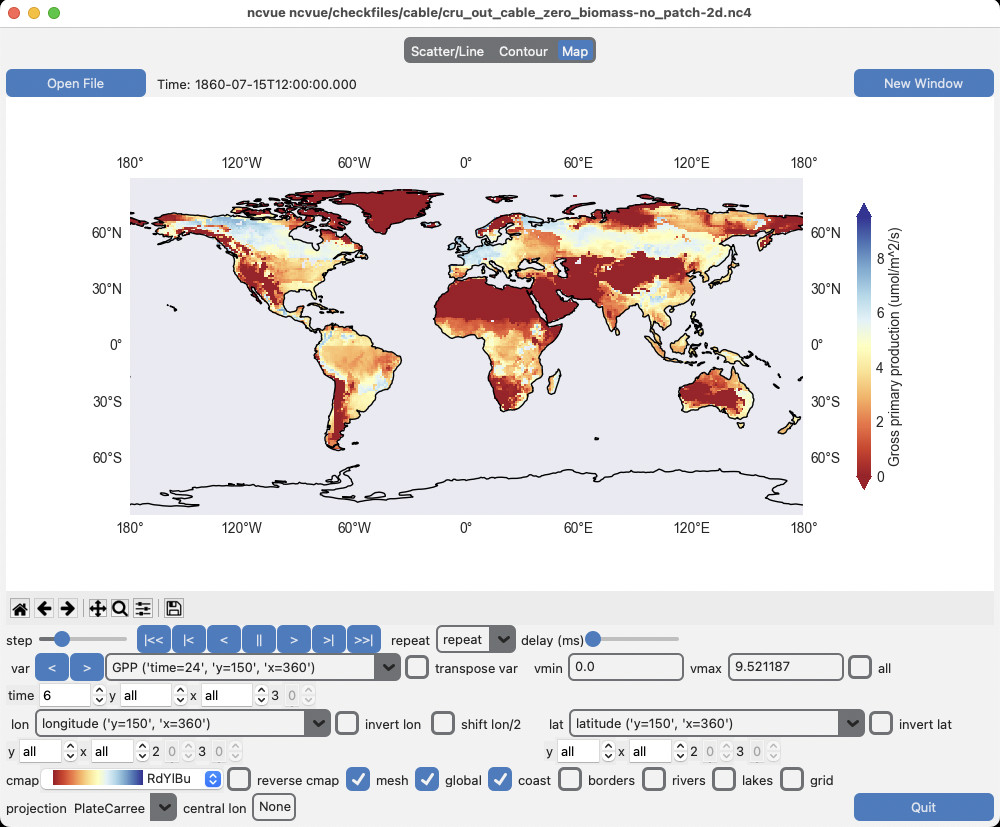Screen dimensions: 1000x827
Task: Click the Open File button
Action: [x=76, y=84]
